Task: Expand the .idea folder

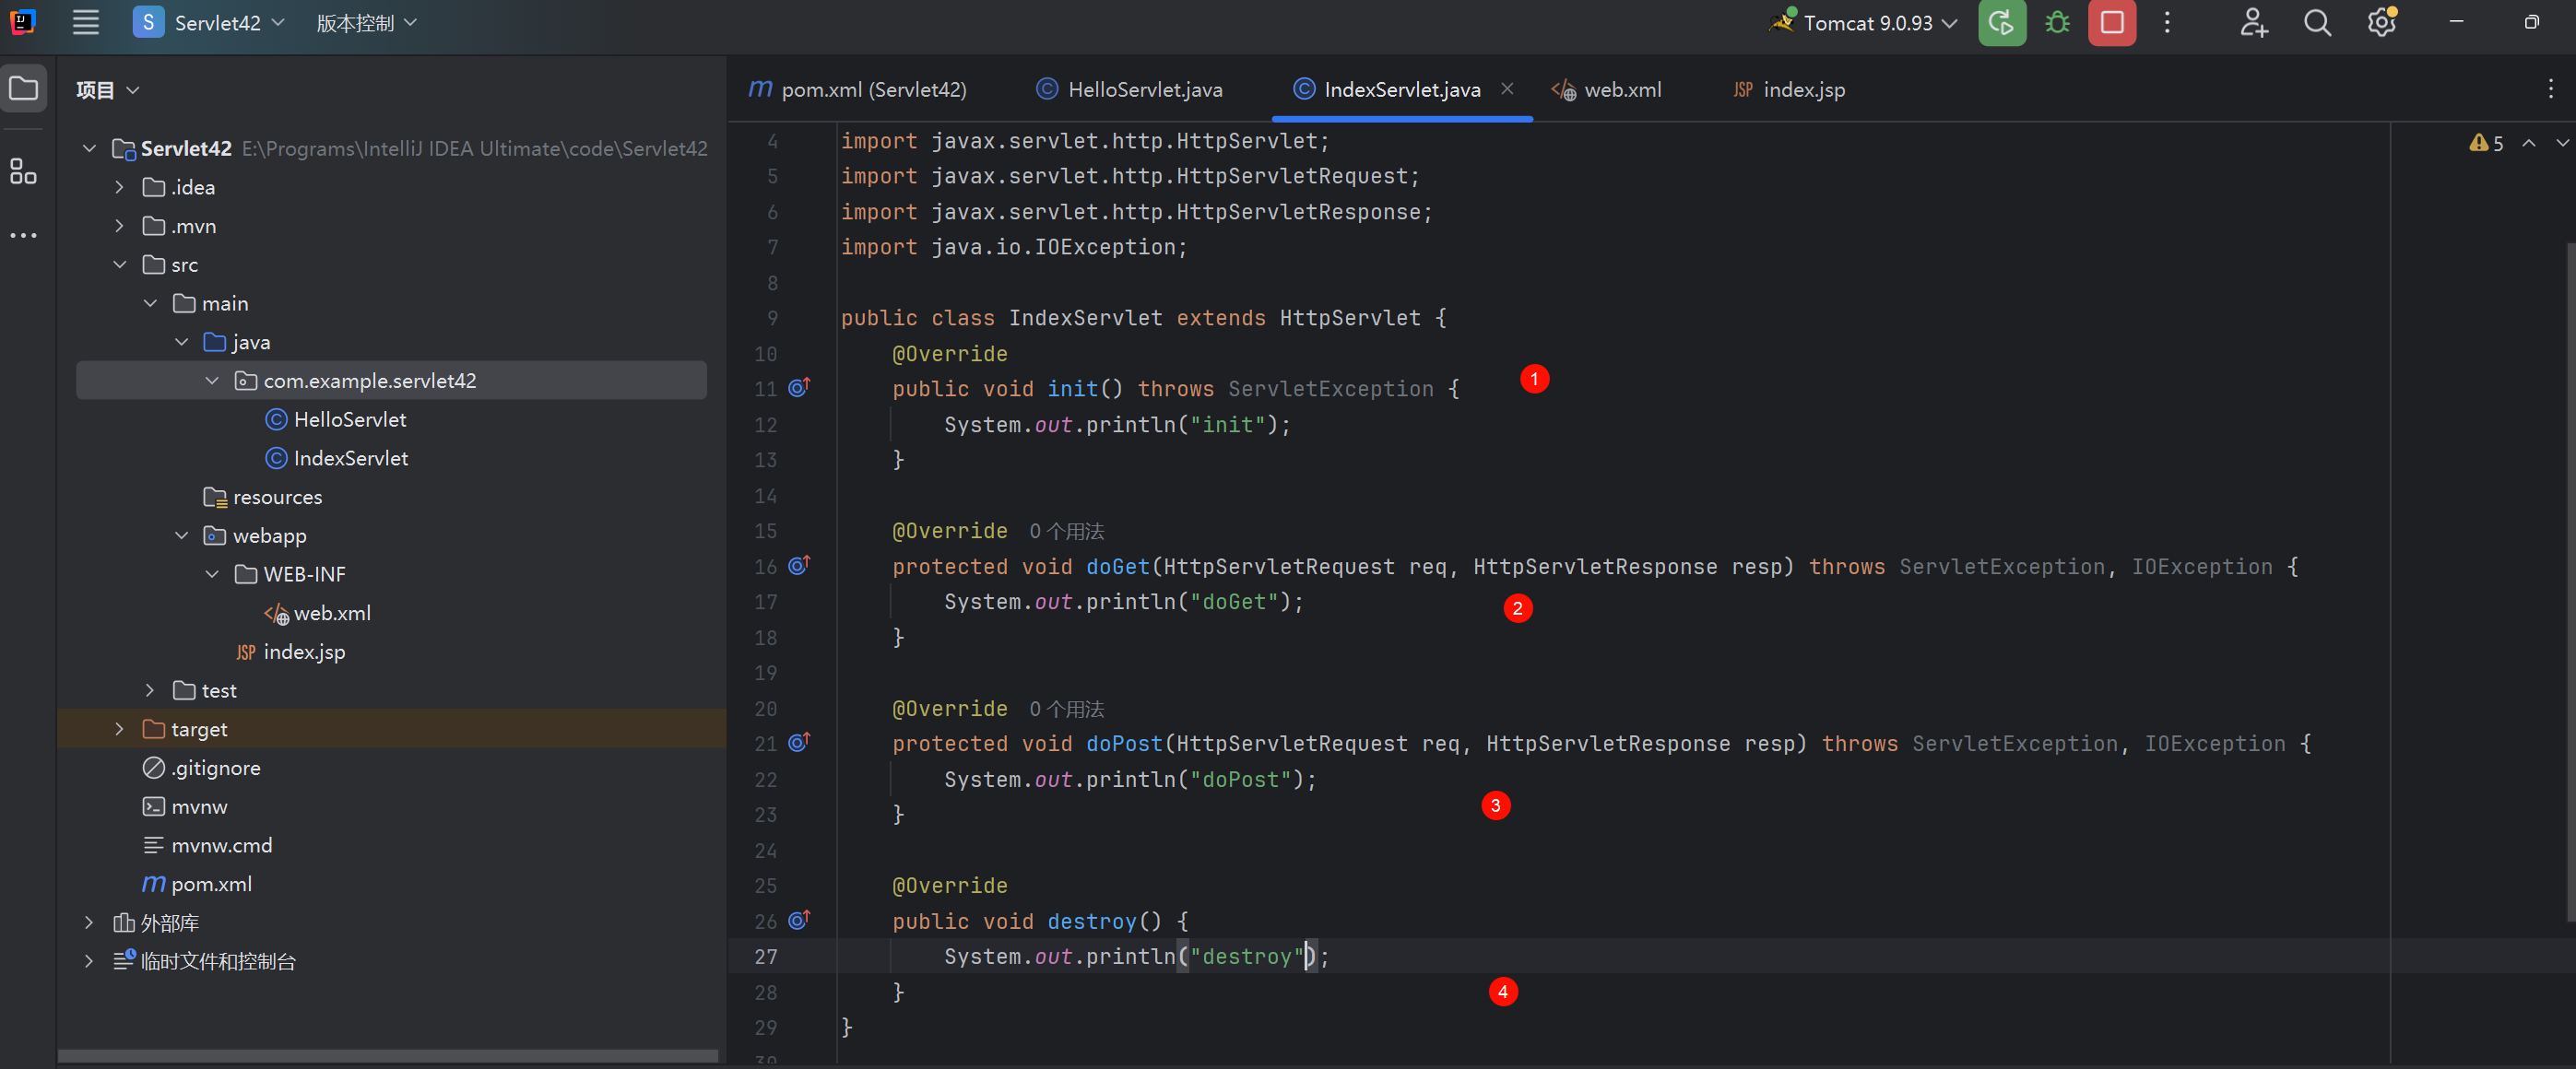Action: [x=119, y=187]
